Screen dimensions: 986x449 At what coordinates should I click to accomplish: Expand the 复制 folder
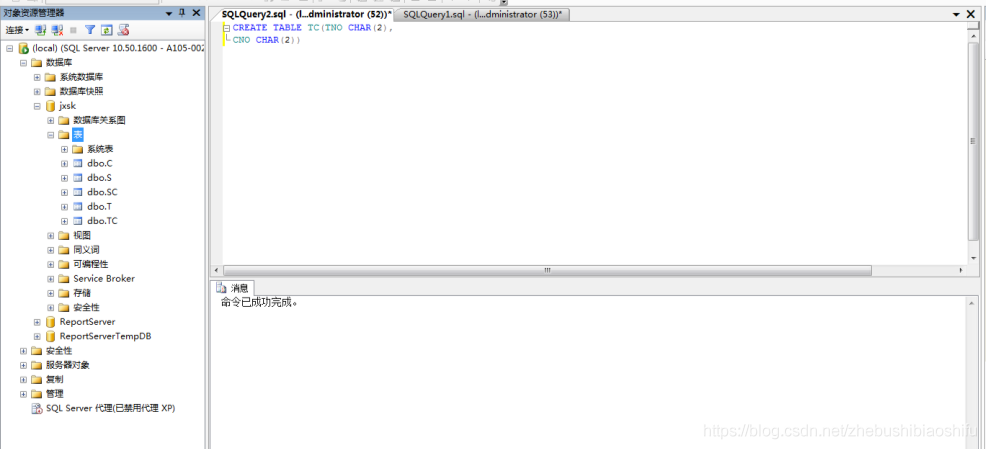[23, 380]
